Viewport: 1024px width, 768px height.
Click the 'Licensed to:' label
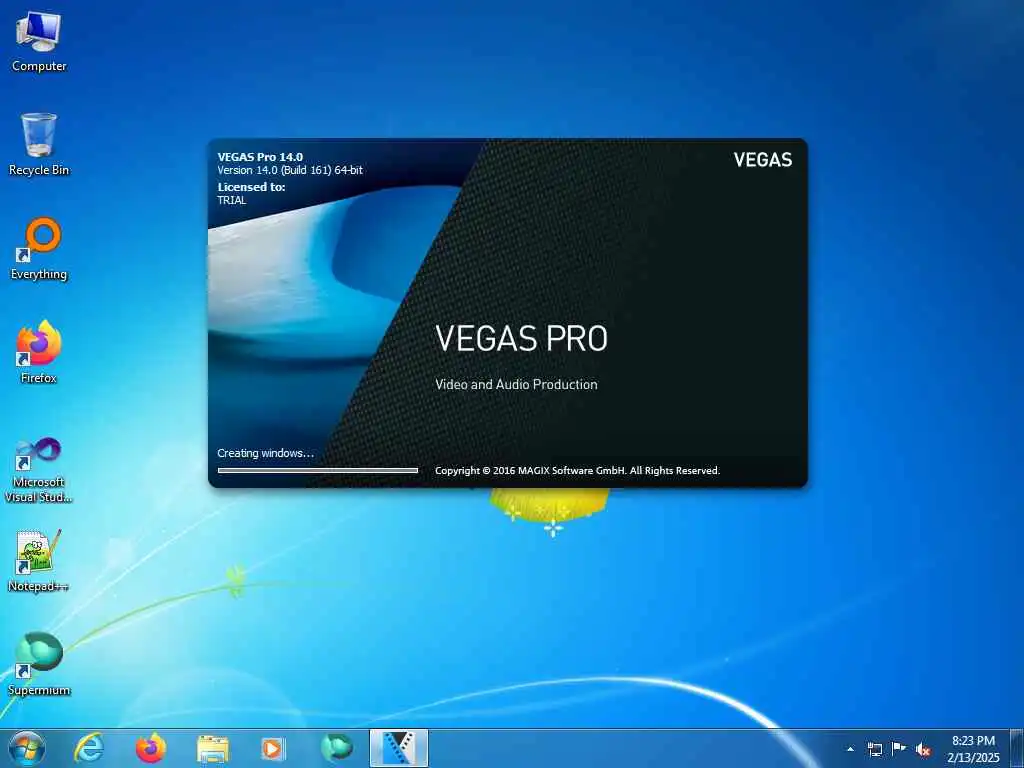[x=251, y=187]
